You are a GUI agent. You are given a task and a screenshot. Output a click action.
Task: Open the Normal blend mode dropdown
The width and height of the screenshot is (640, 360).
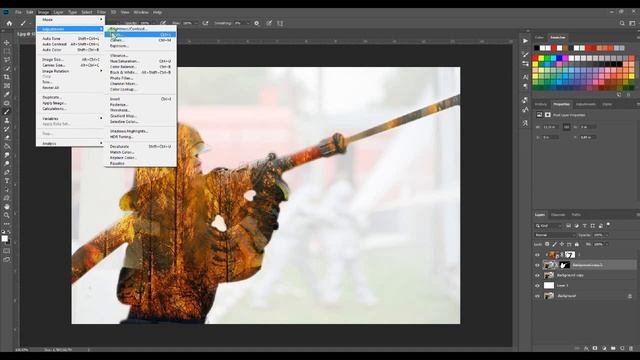pyautogui.click(x=555, y=235)
